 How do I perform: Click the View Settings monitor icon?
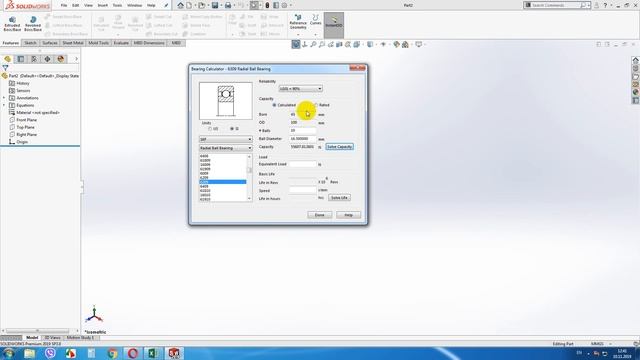[418, 44]
